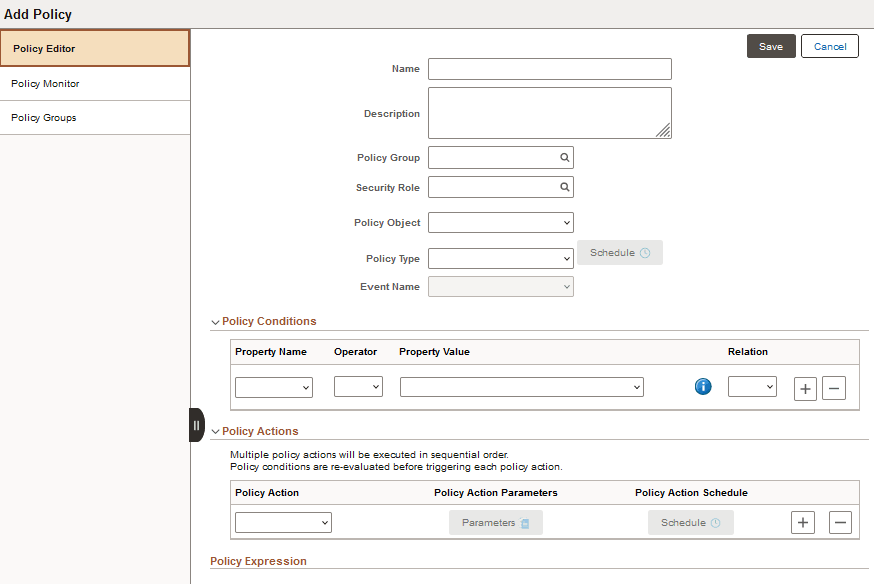Open the Operator dropdown in Policy Conditions
874x584 pixels.
point(358,387)
